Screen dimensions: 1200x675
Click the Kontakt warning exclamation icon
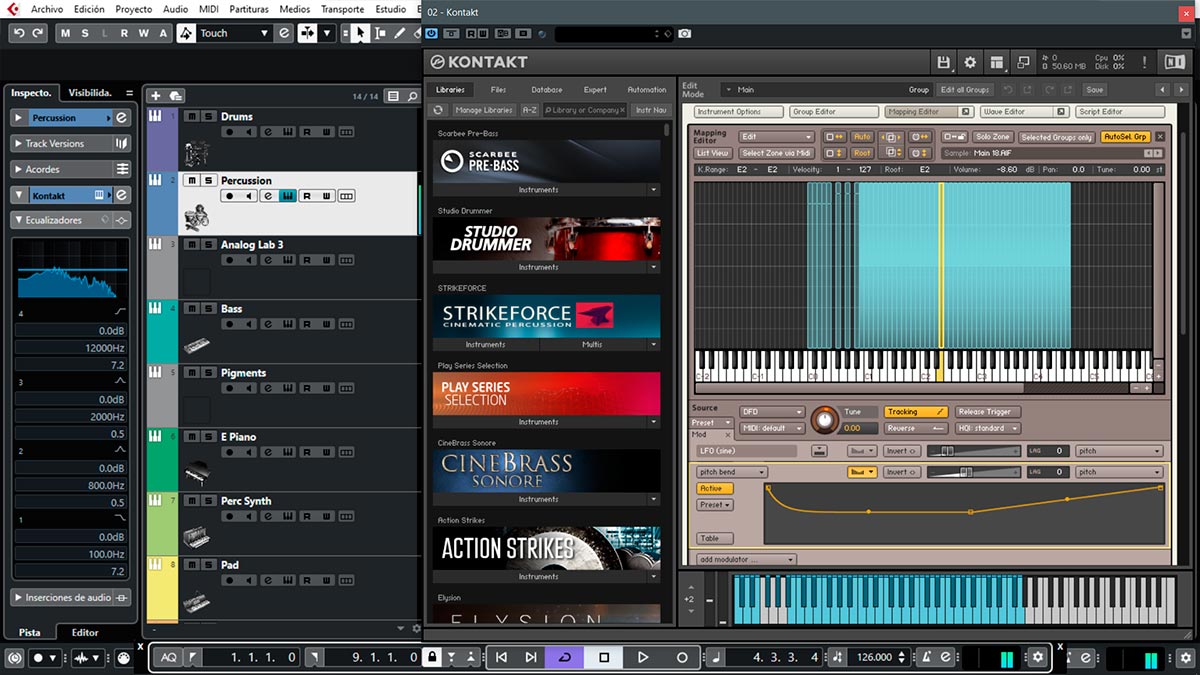pos(1145,62)
